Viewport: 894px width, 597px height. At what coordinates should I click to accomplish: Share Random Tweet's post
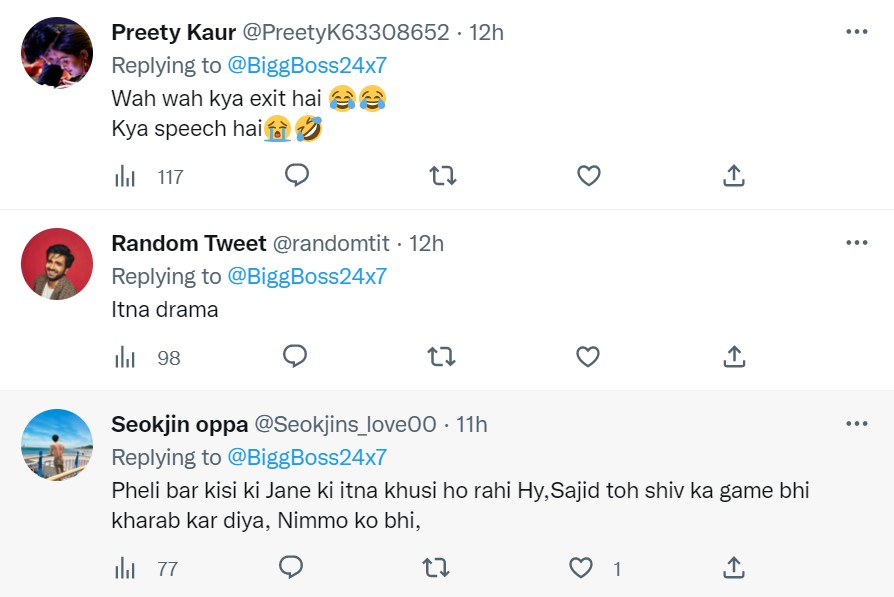pyautogui.click(x=733, y=356)
